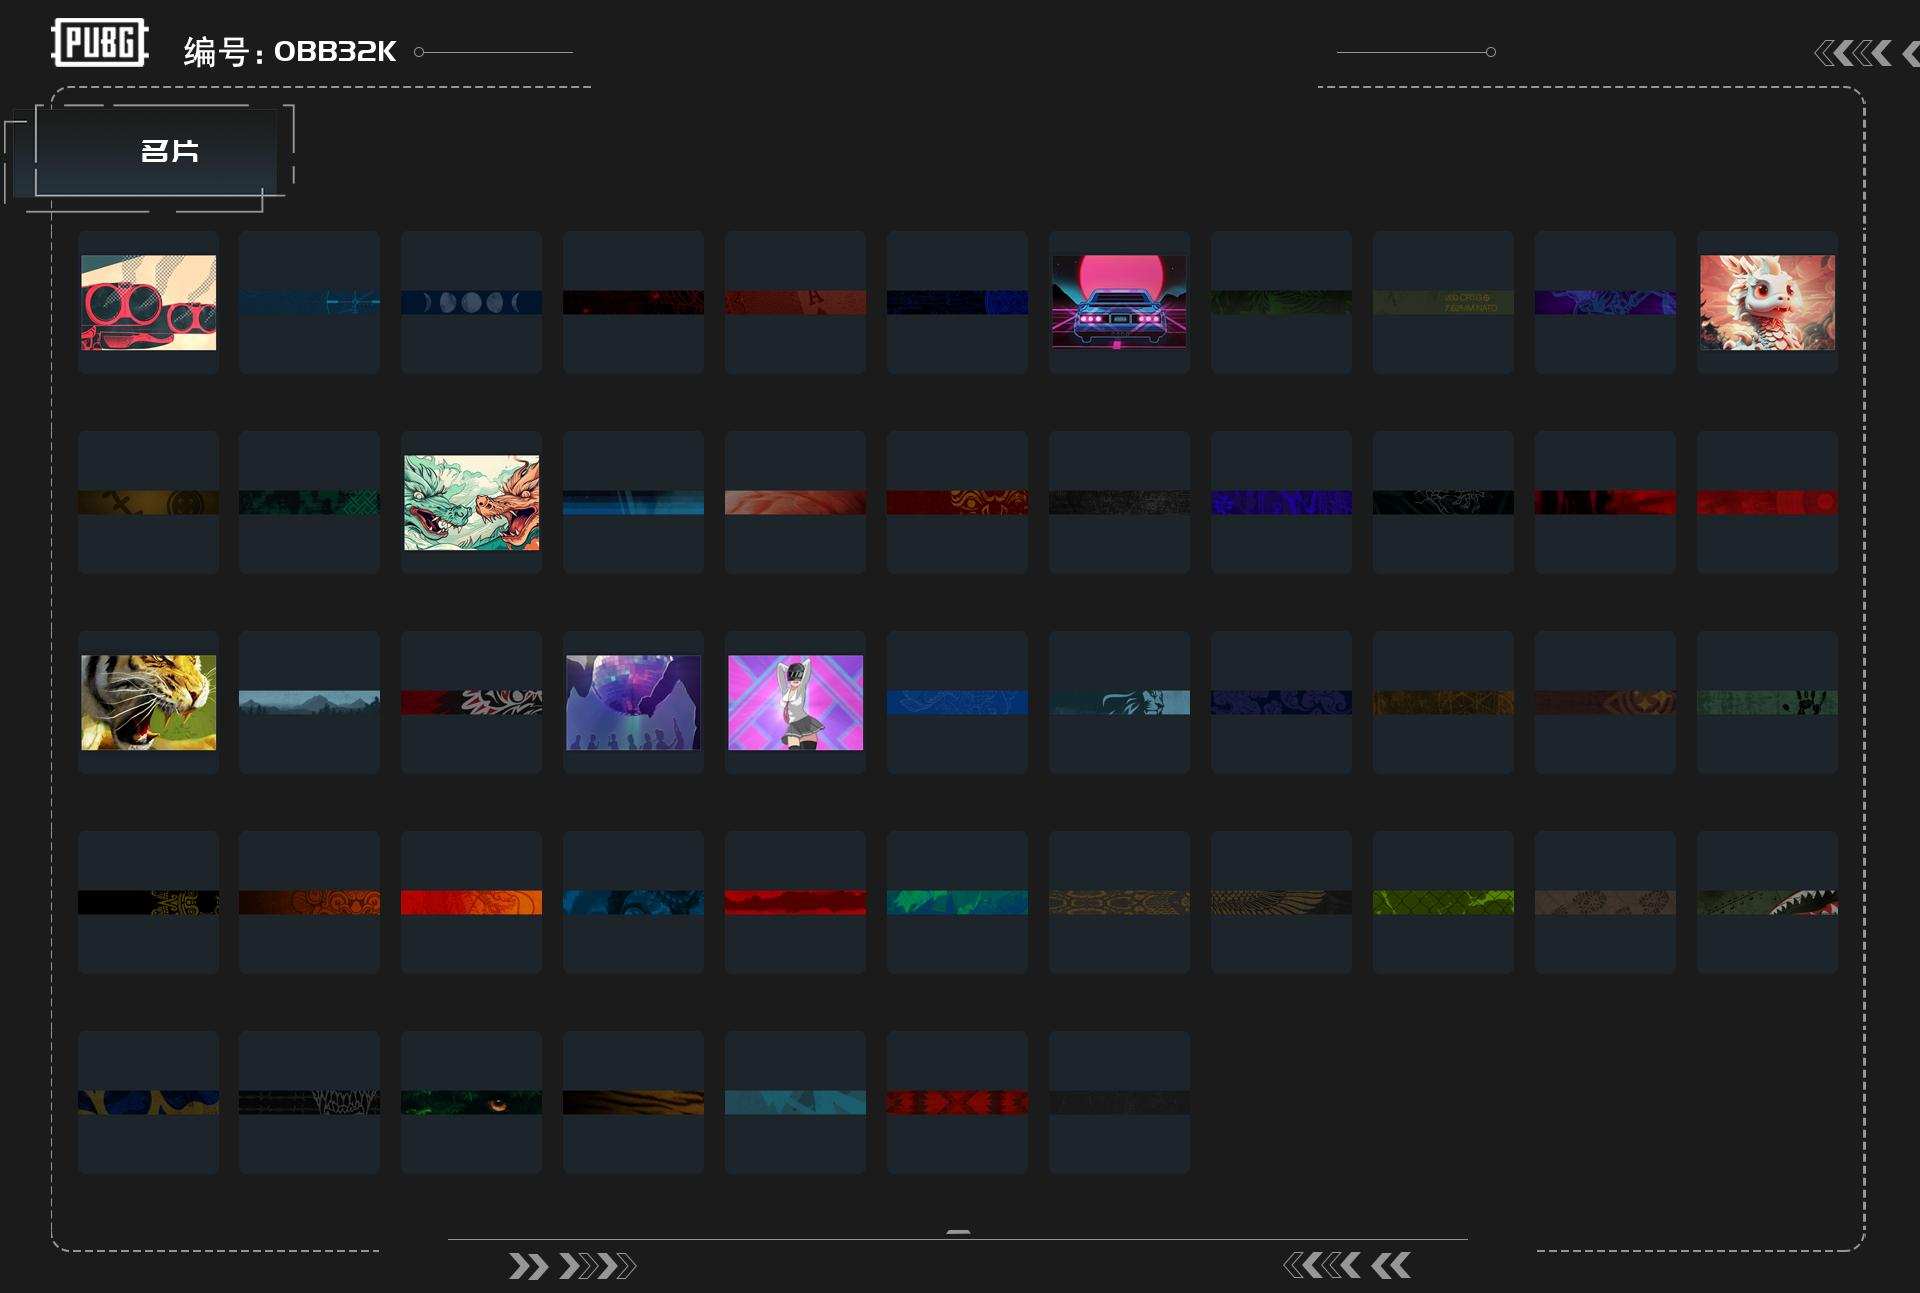Click the 编号 OBB32K label
Viewport: 1920px width, 1293px height.
point(290,51)
